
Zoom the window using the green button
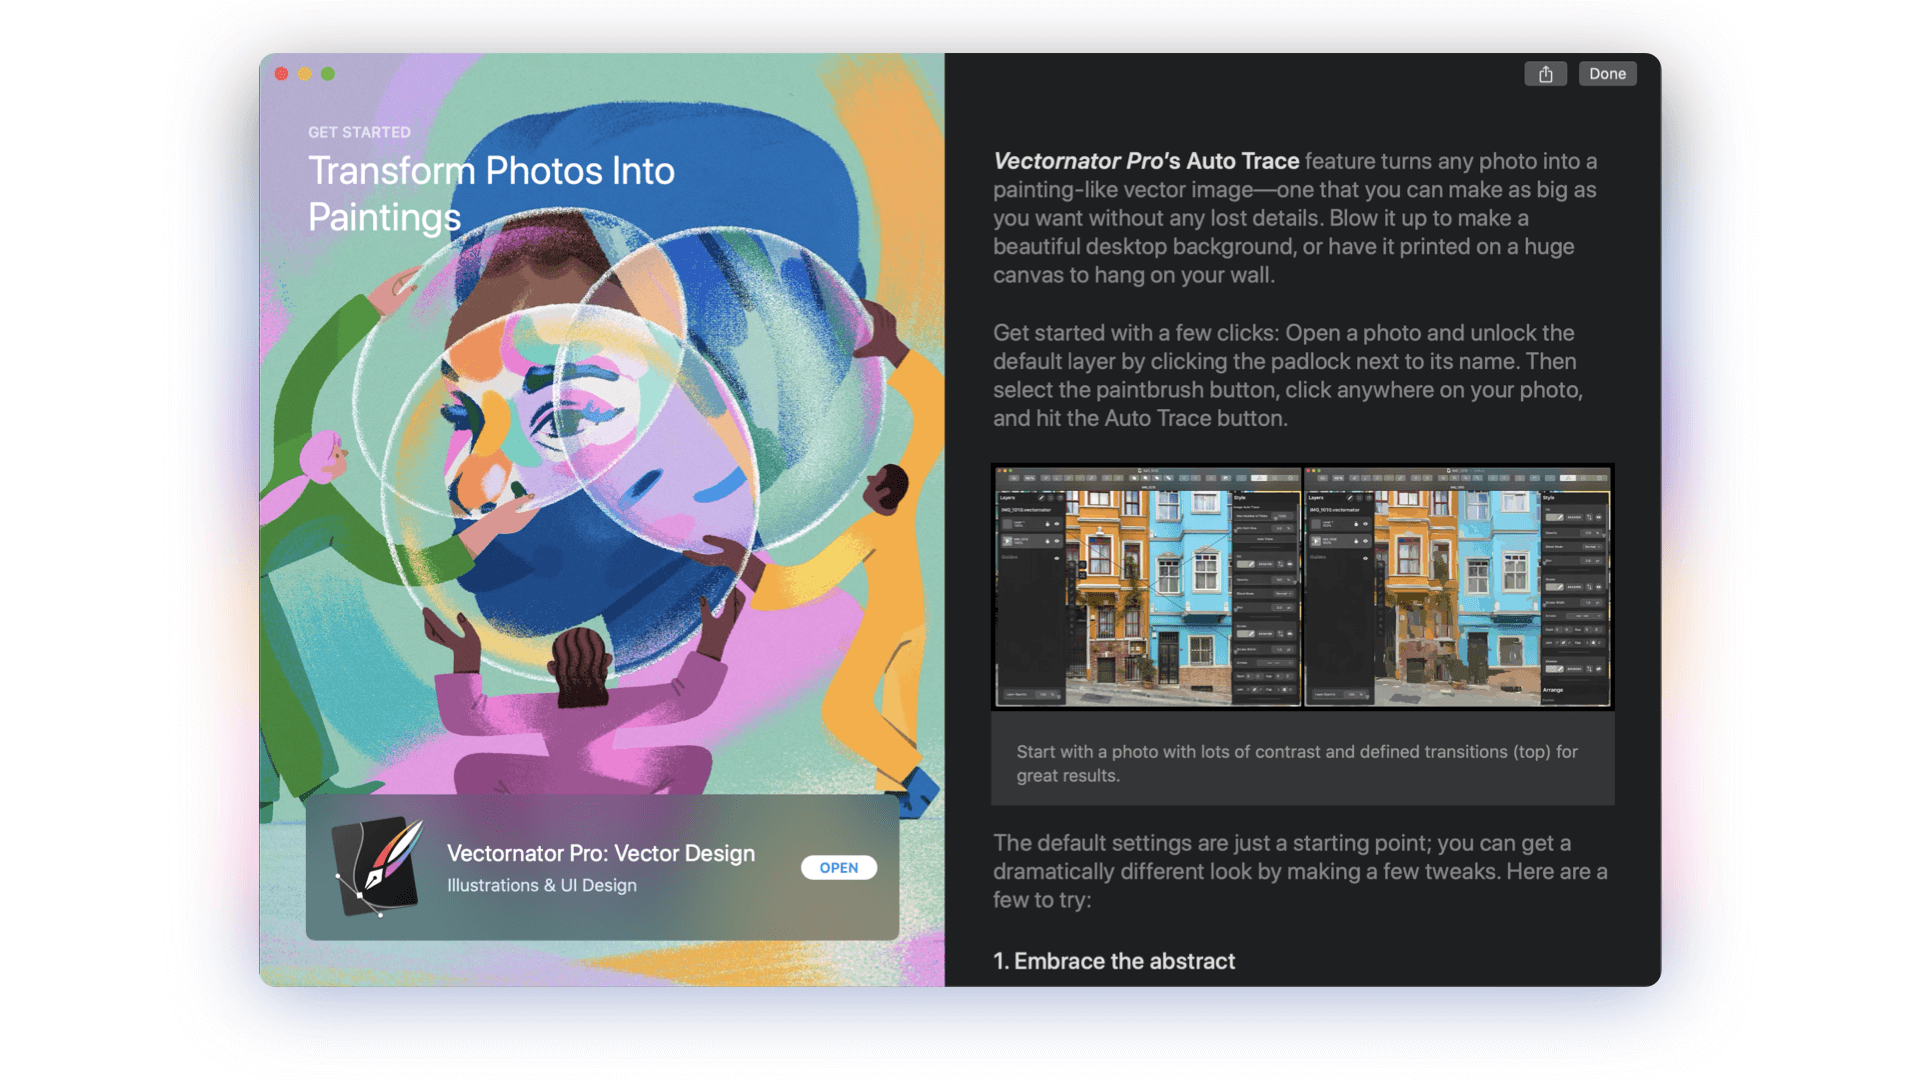point(328,74)
